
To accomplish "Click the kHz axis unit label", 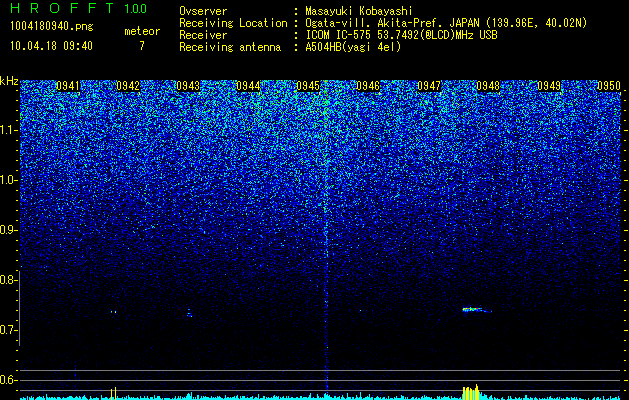I will point(9,81).
